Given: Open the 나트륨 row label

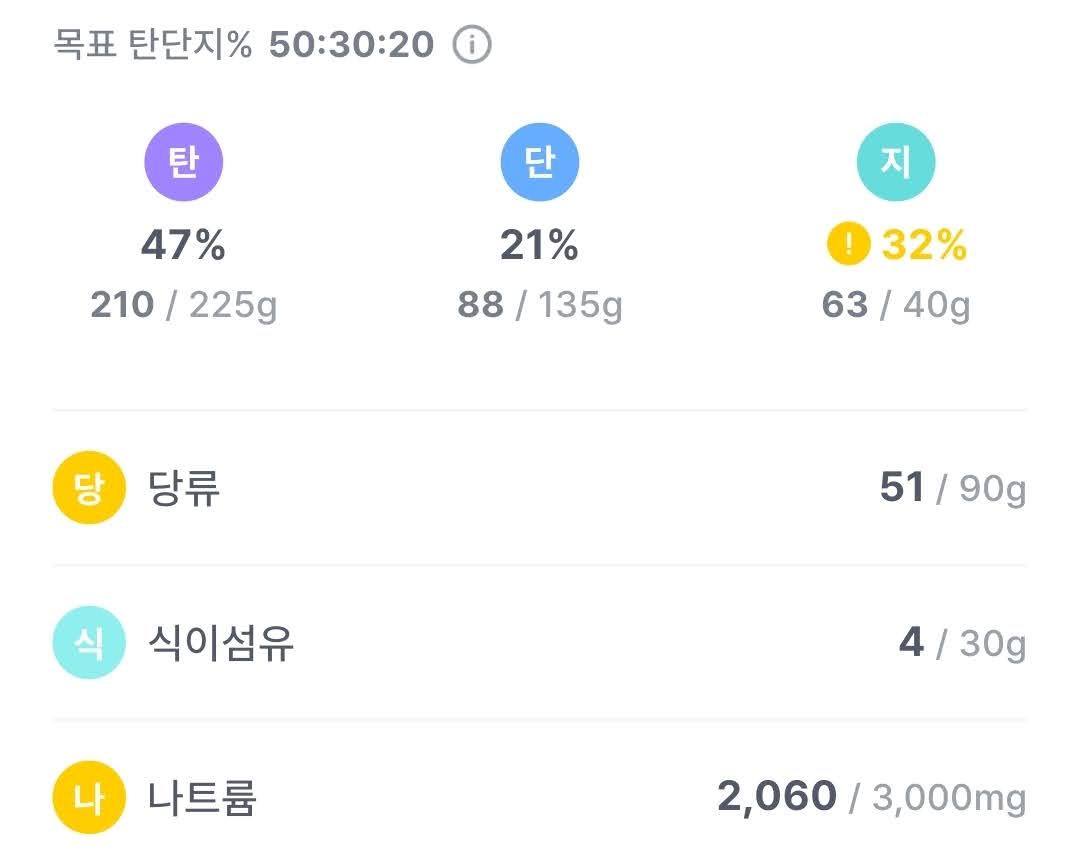Looking at the screenshot, I should click(x=202, y=798).
